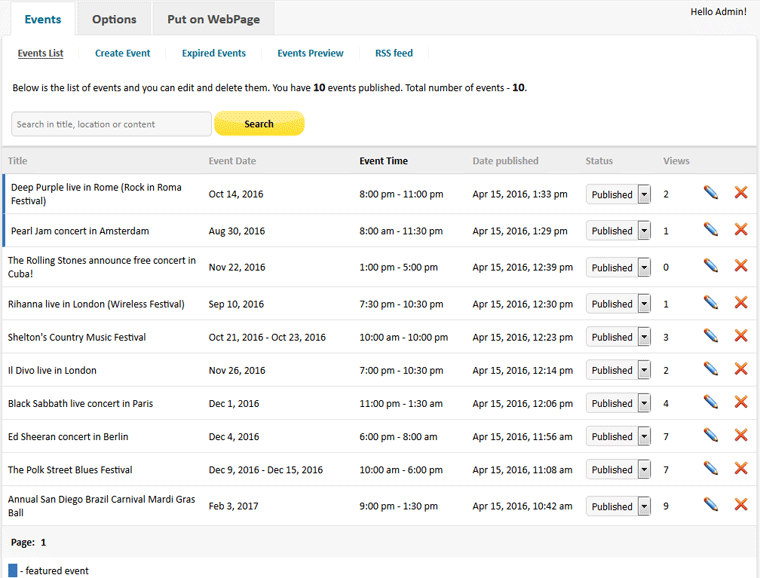
Task: Open status dropdown for Pearl Jam event
Action: coord(618,231)
